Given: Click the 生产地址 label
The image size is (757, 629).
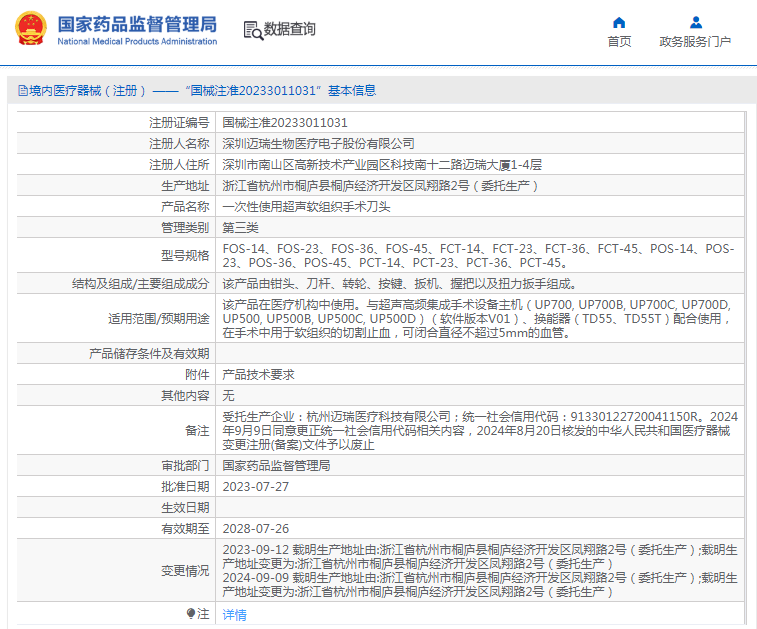Looking at the screenshot, I should click(185, 186).
